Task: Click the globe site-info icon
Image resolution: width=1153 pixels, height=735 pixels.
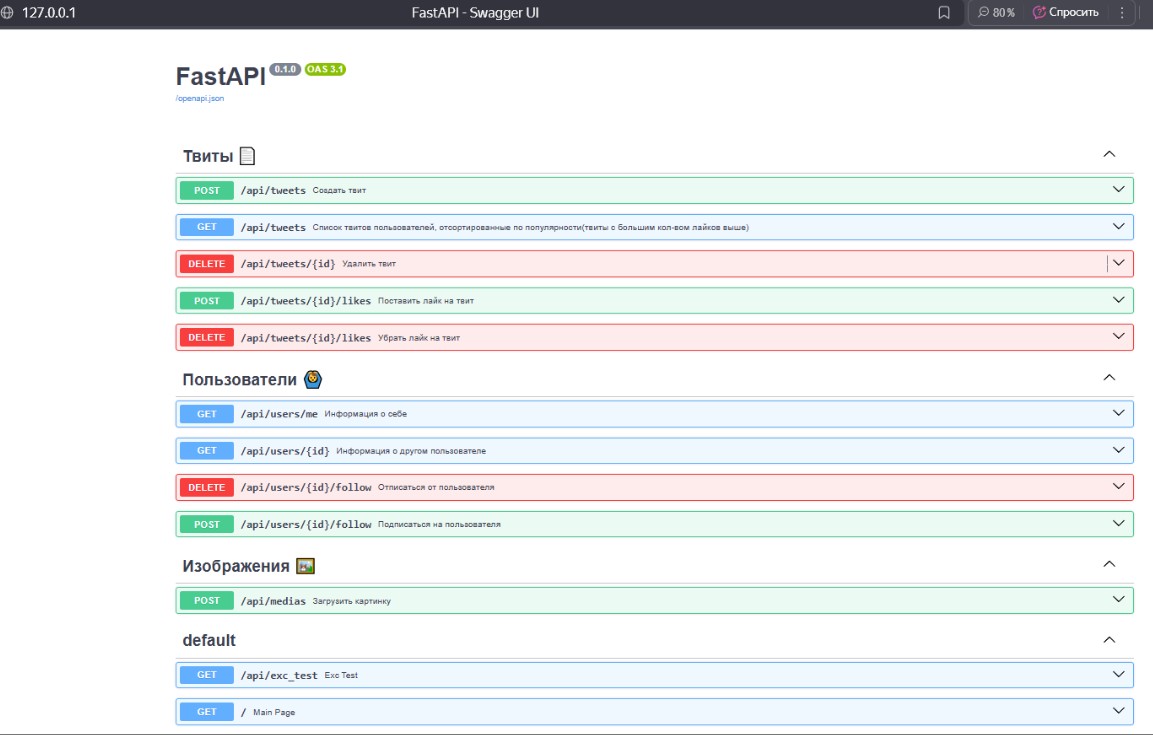Action: tap(7, 12)
